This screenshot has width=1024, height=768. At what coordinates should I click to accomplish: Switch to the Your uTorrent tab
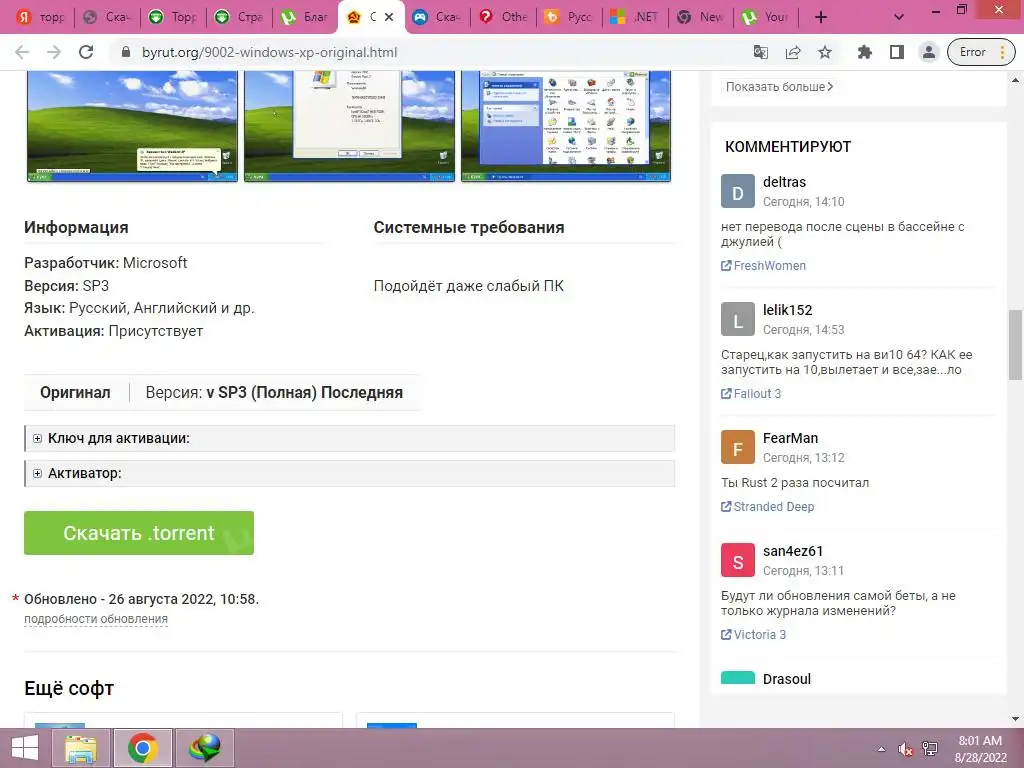[767, 17]
